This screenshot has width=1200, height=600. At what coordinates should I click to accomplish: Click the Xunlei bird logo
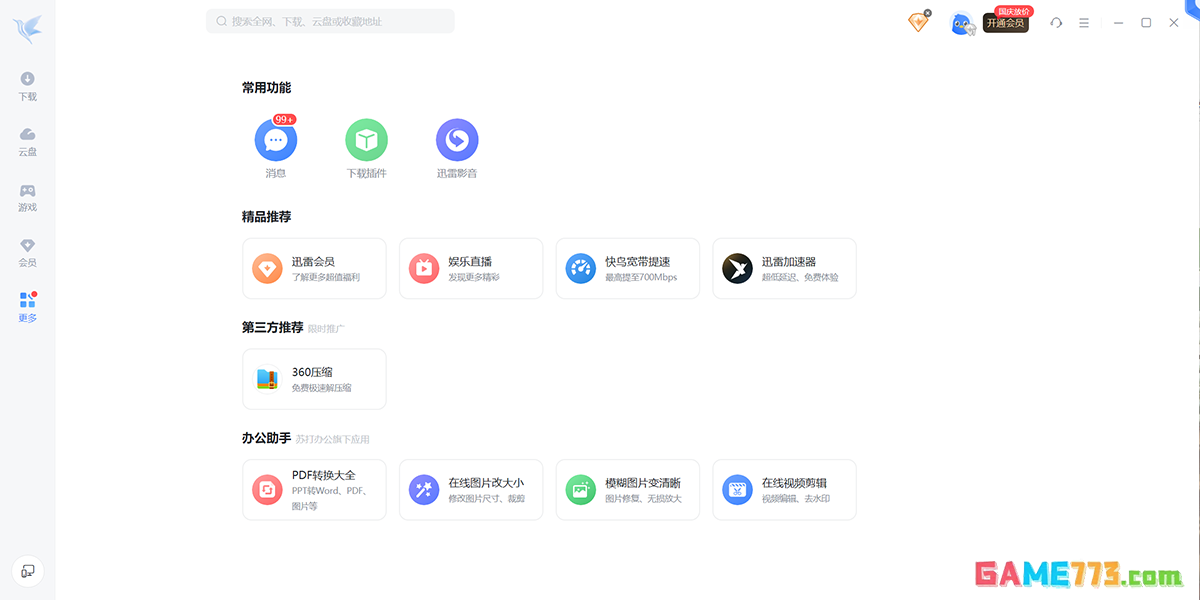pos(27,30)
